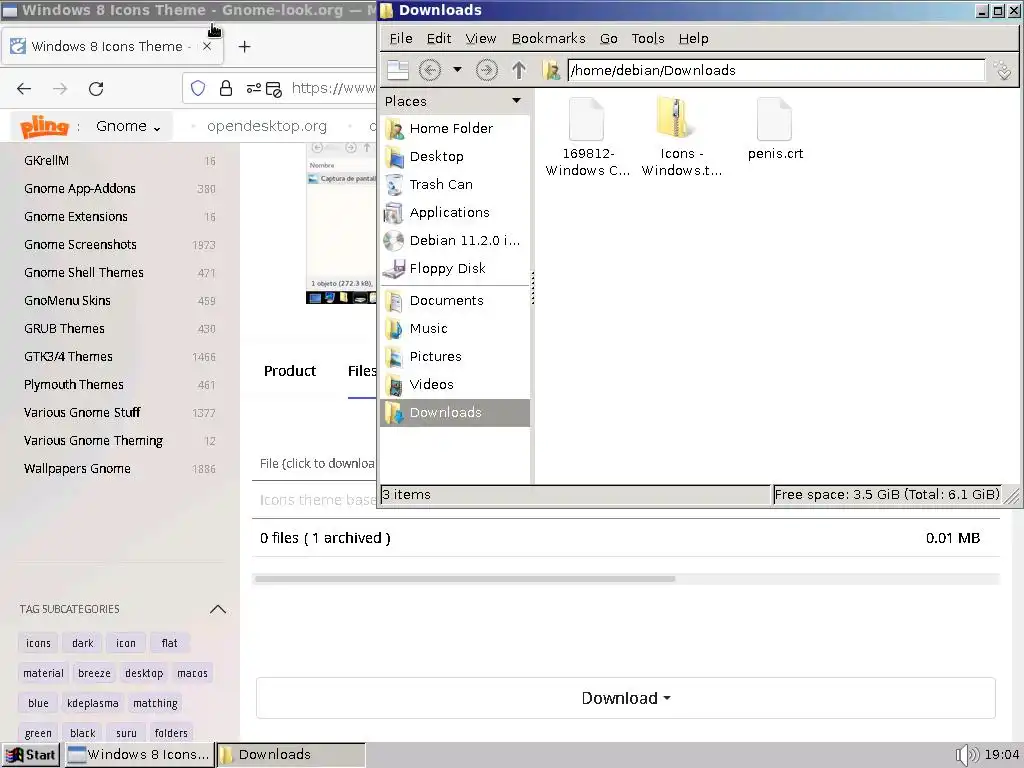The width and height of the screenshot is (1024, 768).
Task: Open the Download dropdown button
Action: [x=626, y=698]
